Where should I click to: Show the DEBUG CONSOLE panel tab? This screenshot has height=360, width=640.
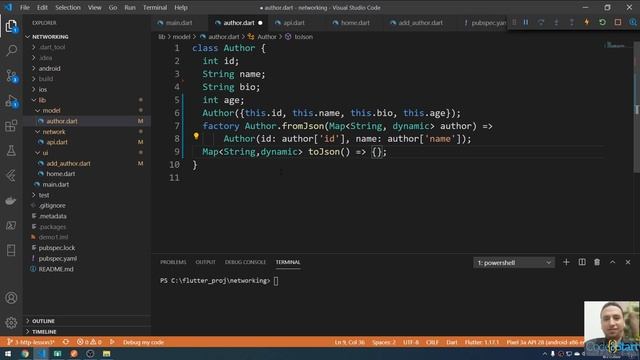[x=245, y=262]
